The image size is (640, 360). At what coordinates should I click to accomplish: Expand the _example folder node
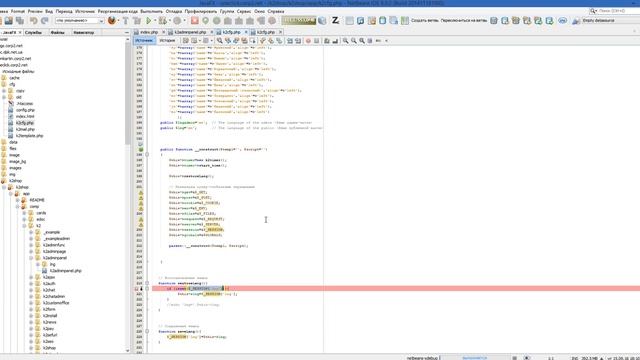point(31,232)
